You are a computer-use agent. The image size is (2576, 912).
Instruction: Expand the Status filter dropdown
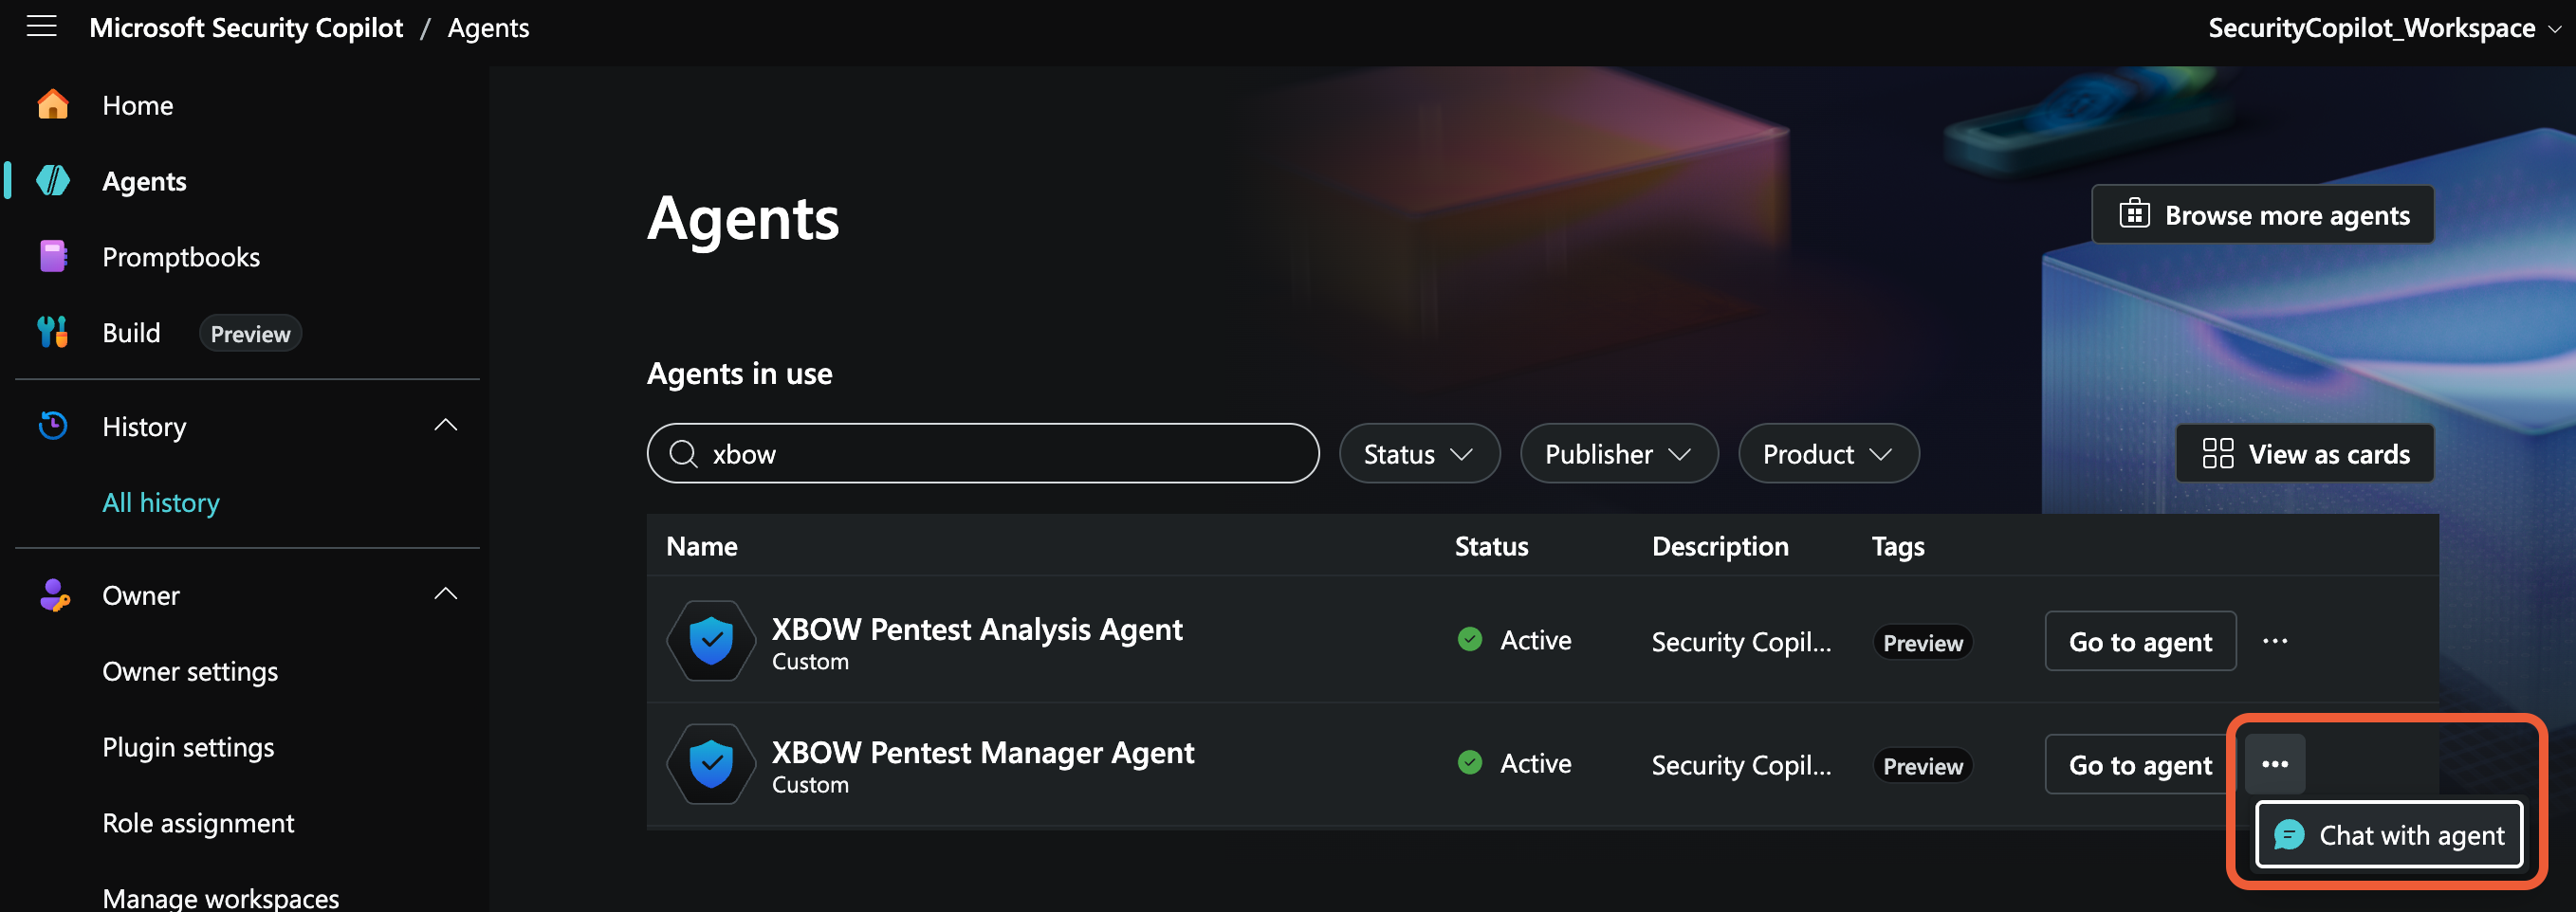[1419, 453]
